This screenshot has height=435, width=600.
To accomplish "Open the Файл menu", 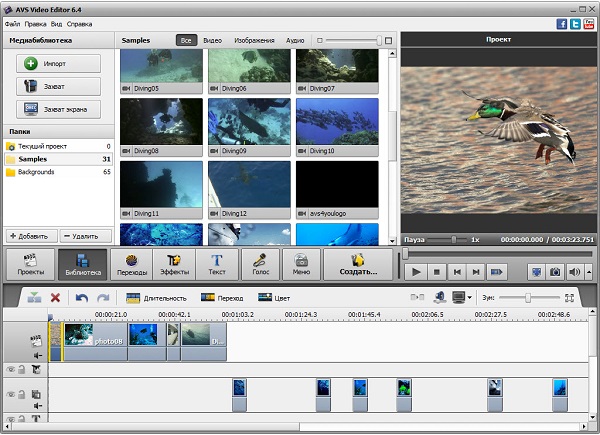I will 12,22.
